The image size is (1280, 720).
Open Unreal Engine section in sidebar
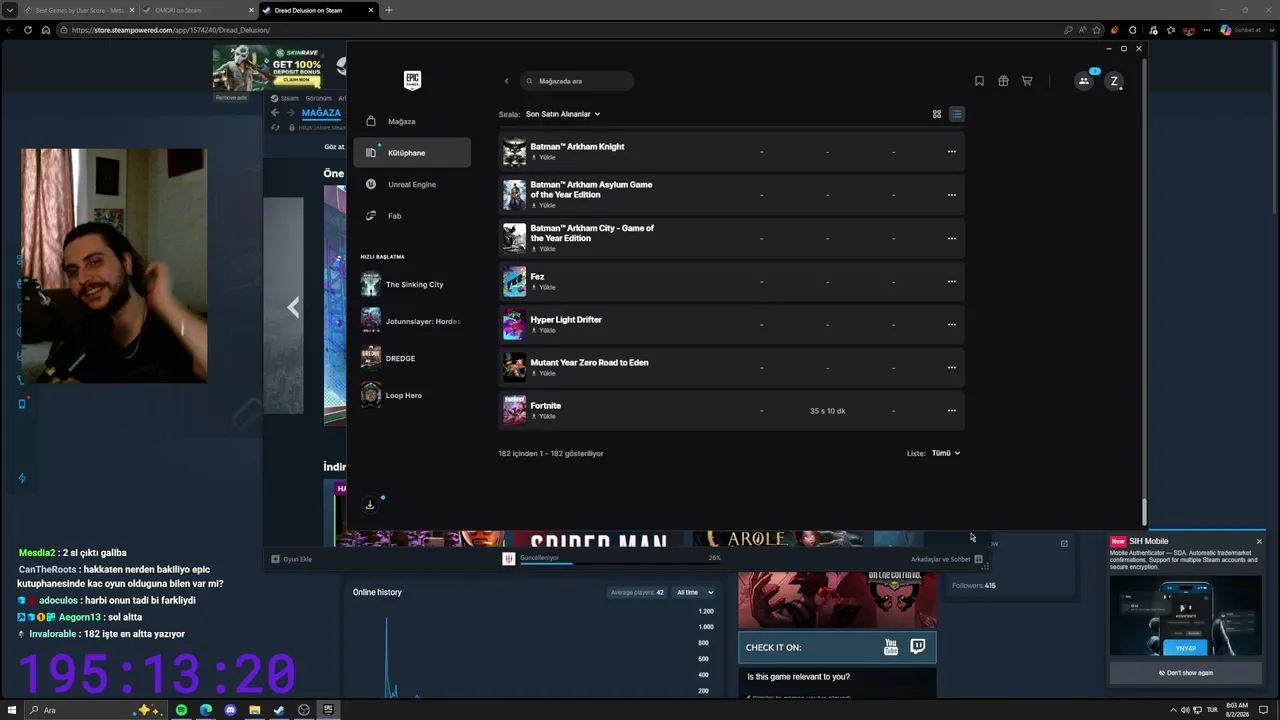[412, 184]
